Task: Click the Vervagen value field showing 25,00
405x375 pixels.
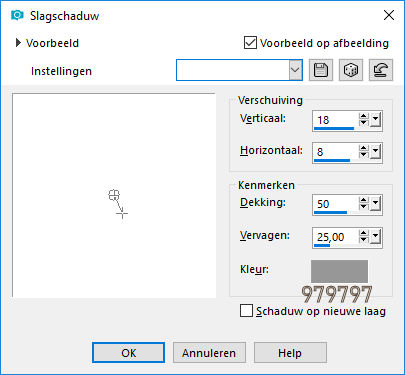Action: pos(334,237)
